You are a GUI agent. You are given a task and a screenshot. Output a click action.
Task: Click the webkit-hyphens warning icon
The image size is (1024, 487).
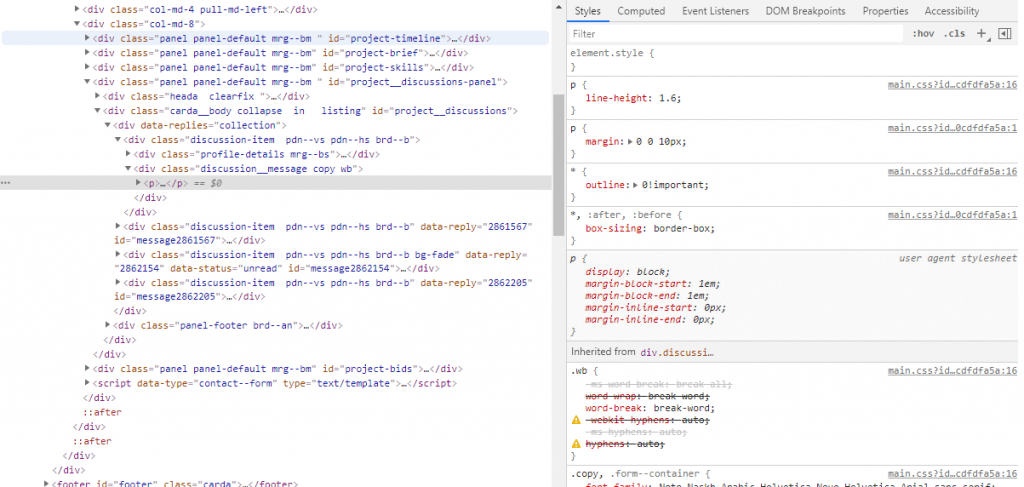576,420
